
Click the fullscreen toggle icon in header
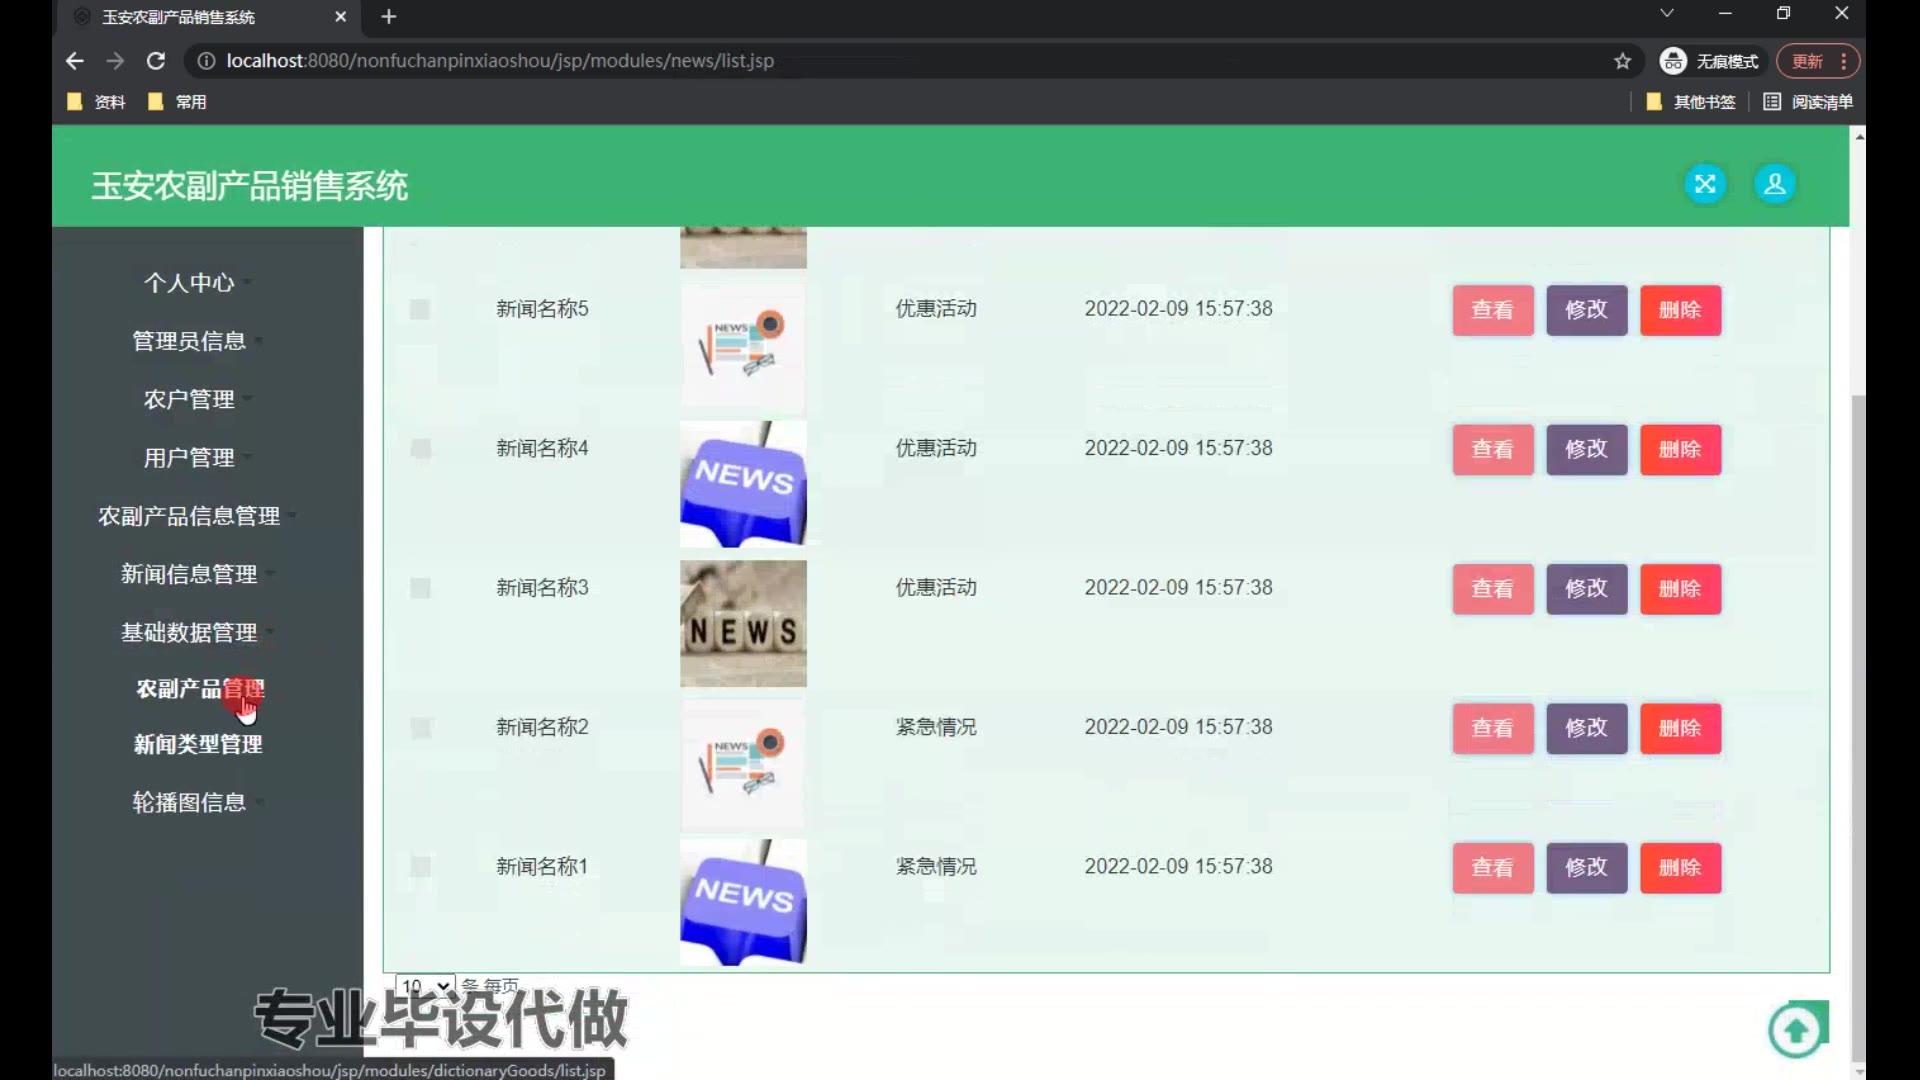tap(1705, 184)
